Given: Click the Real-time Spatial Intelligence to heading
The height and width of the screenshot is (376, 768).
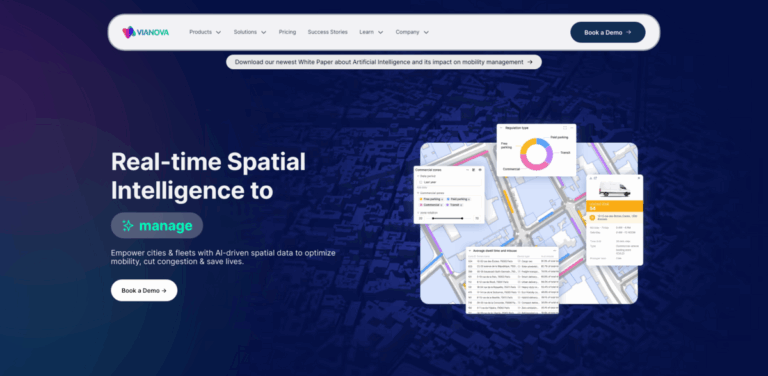Looking at the screenshot, I should (x=208, y=176).
